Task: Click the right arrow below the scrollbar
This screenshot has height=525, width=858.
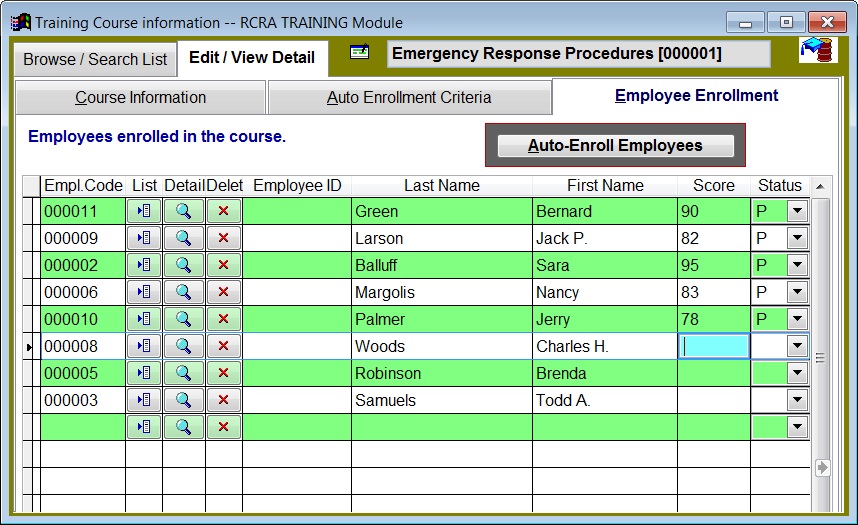Action: [x=822, y=468]
